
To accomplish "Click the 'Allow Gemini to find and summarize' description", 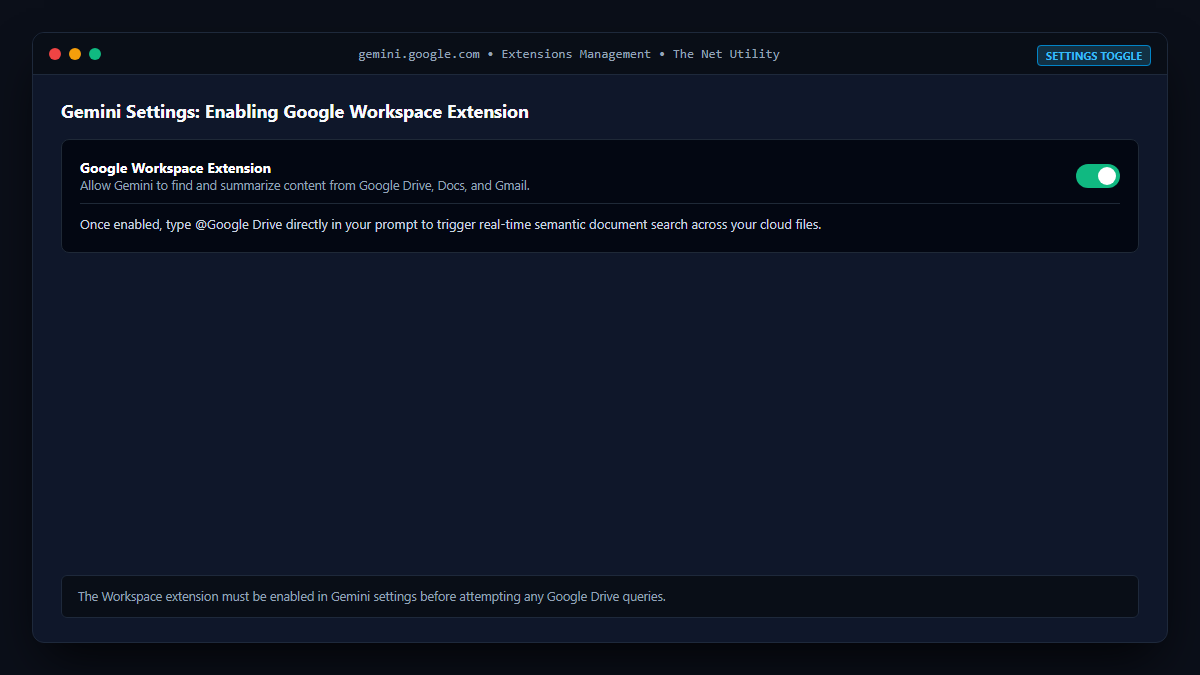I will pos(305,185).
